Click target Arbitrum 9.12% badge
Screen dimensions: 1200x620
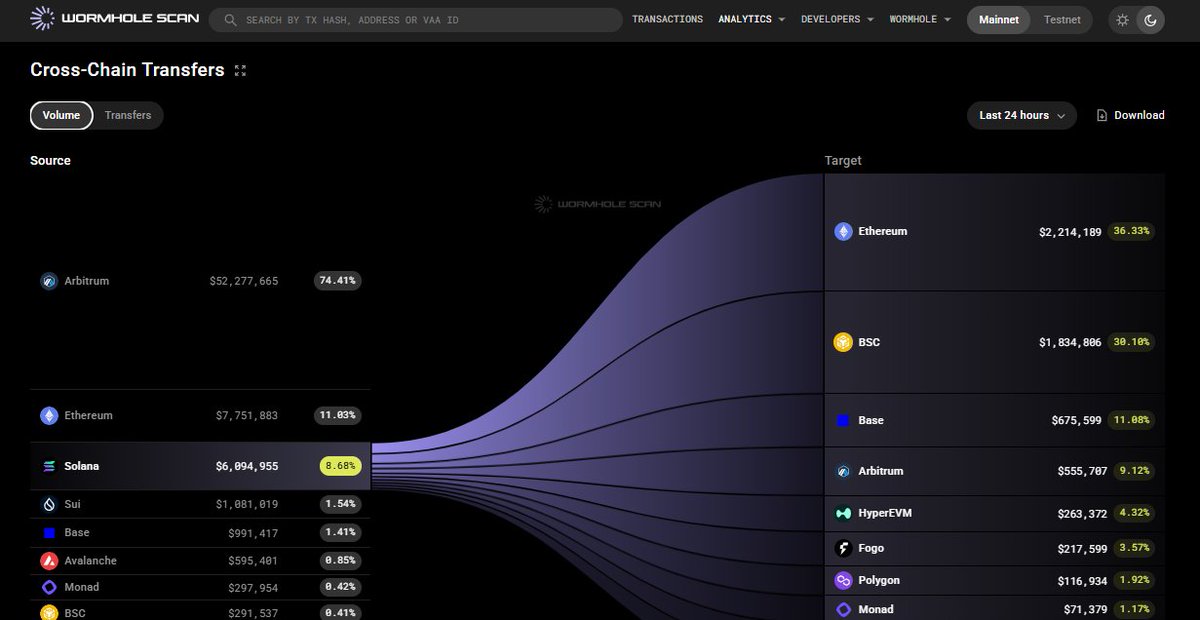[1134, 471]
